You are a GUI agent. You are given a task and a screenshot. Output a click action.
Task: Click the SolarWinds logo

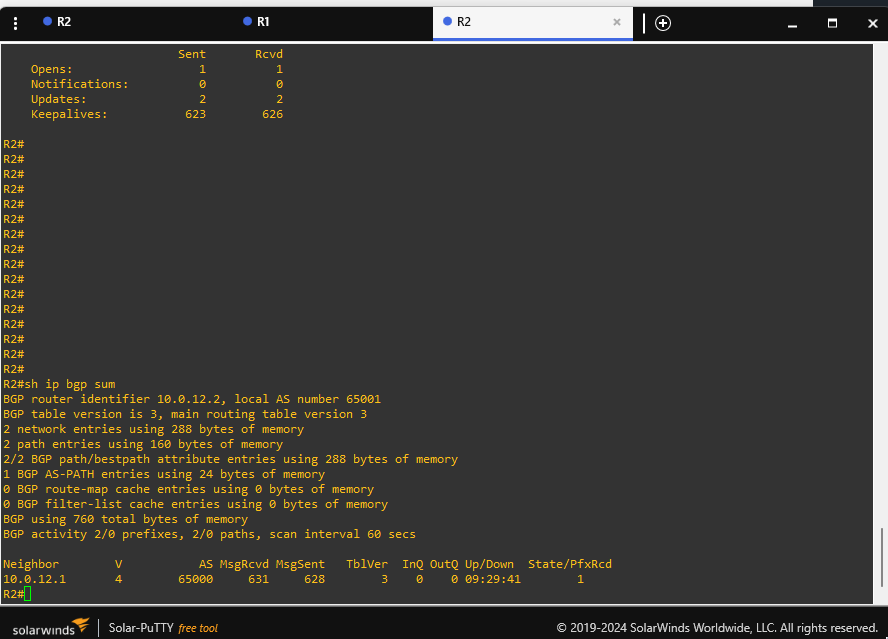[x=51, y=627]
